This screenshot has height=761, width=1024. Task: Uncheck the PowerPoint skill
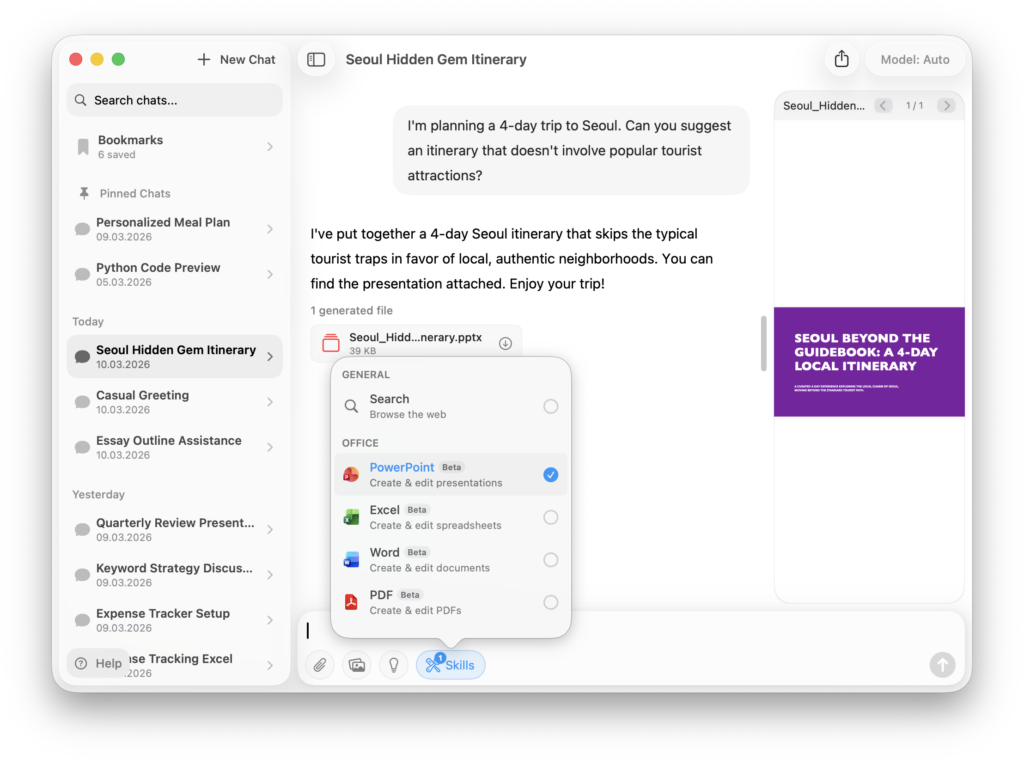(550, 475)
